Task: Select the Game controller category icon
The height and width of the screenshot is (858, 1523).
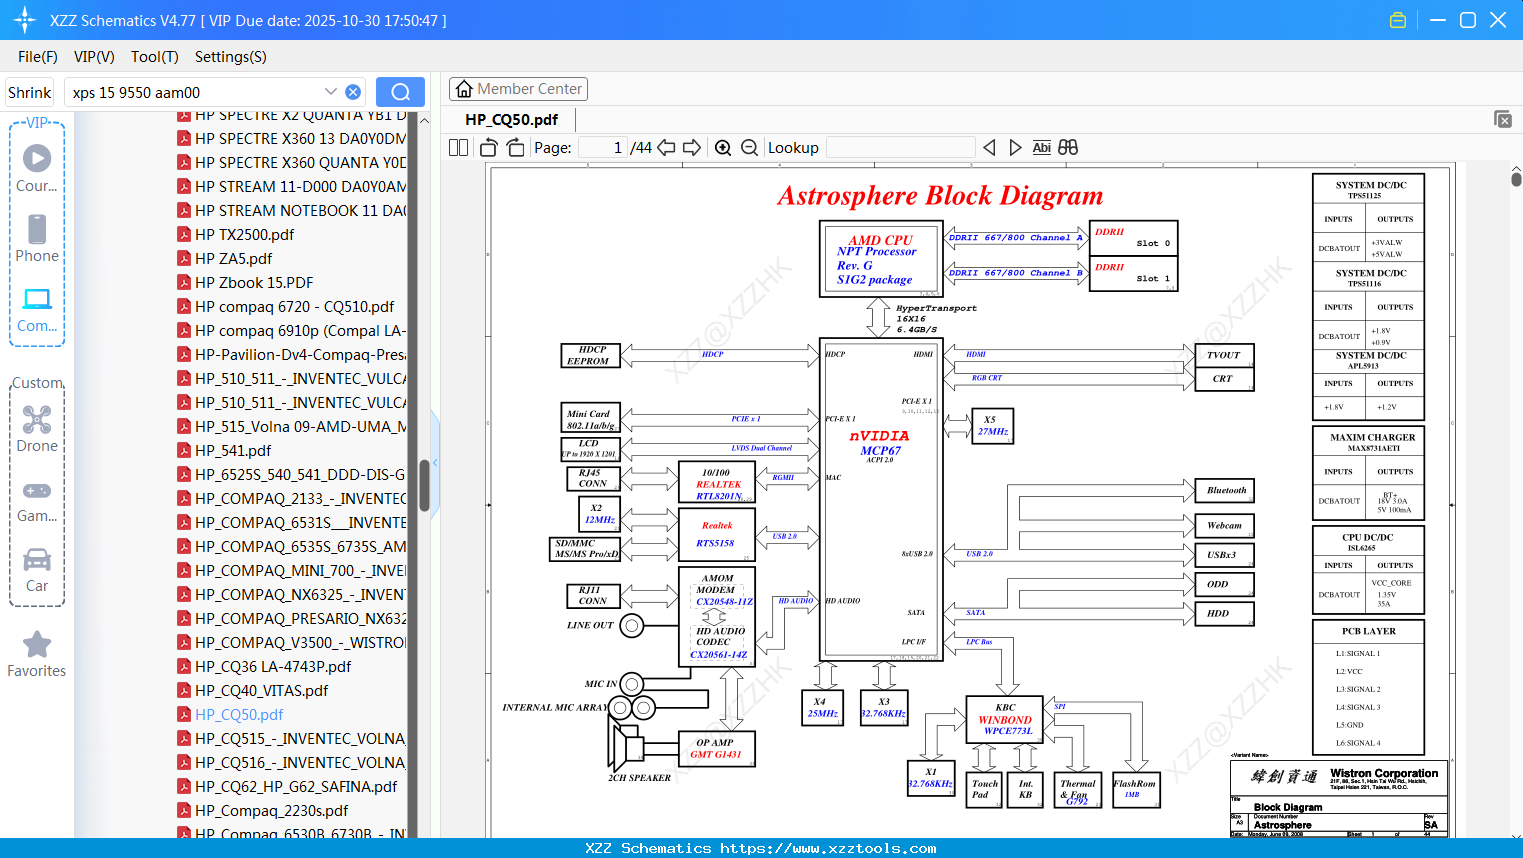Action: tap(37, 490)
